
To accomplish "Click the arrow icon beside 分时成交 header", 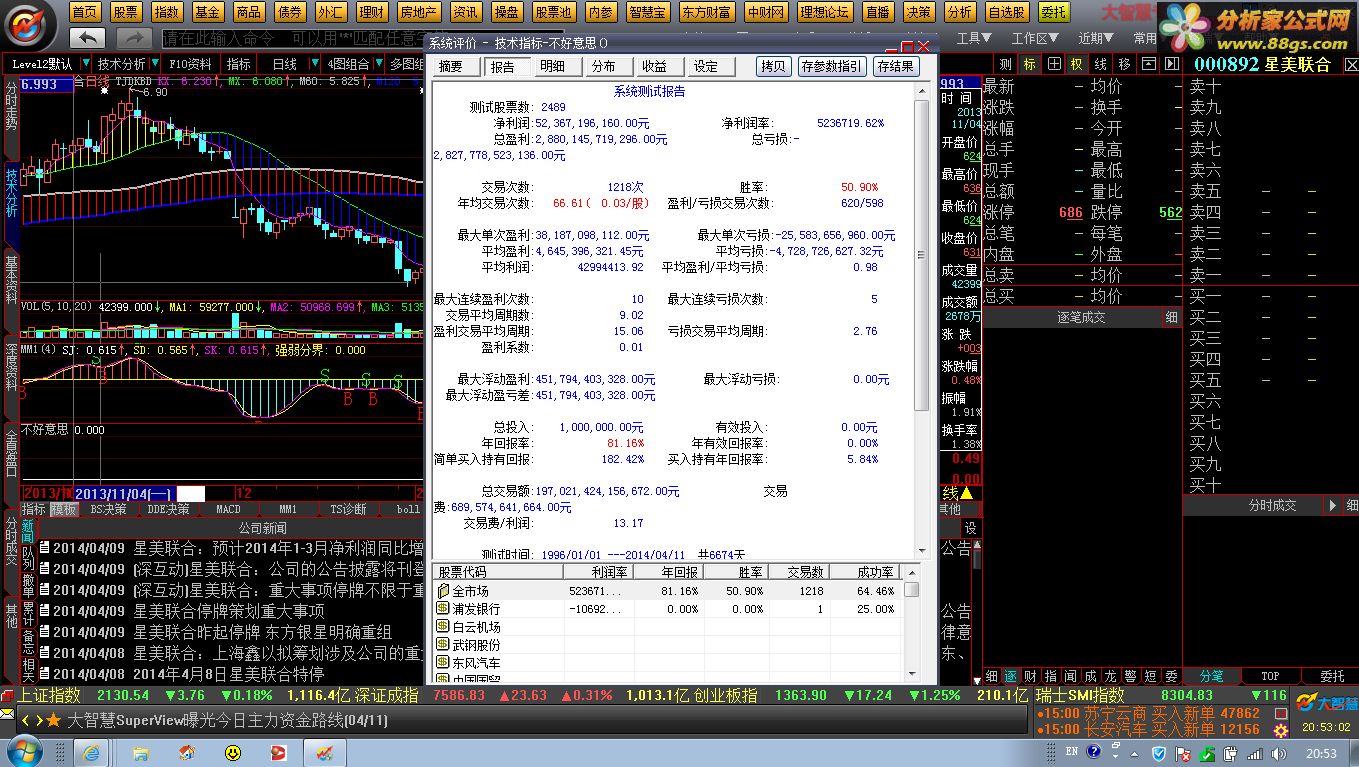I will click(1332, 506).
